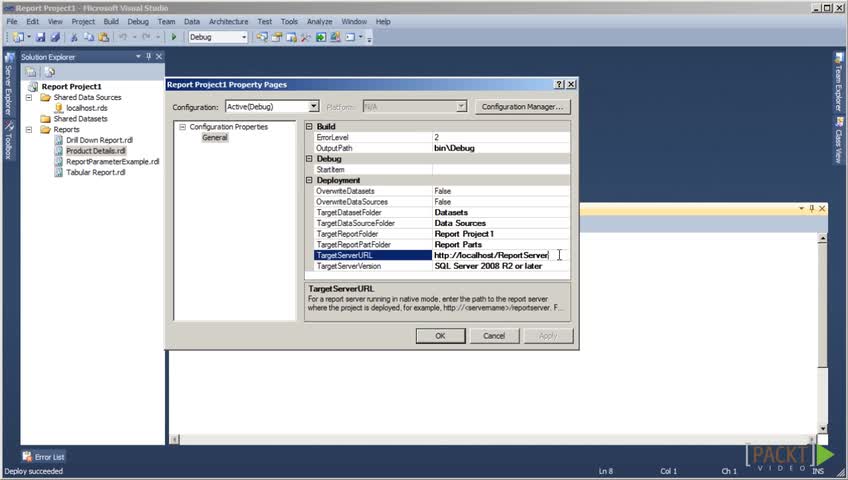Click the Extension Manager toolbar icon
The height and width of the screenshot is (480, 848).
click(x=335, y=37)
